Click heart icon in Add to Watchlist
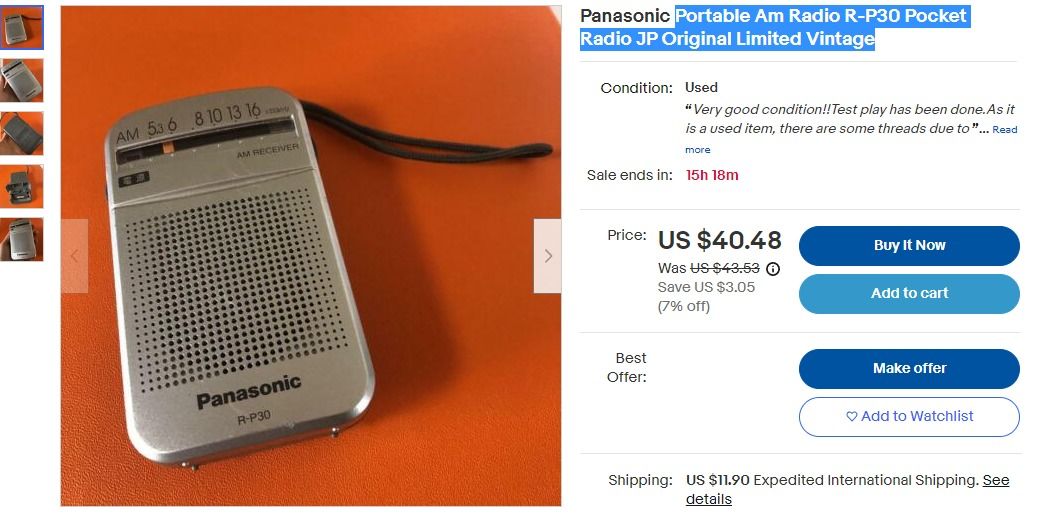This screenshot has width=1037, height=514. pyautogui.click(x=852, y=417)
